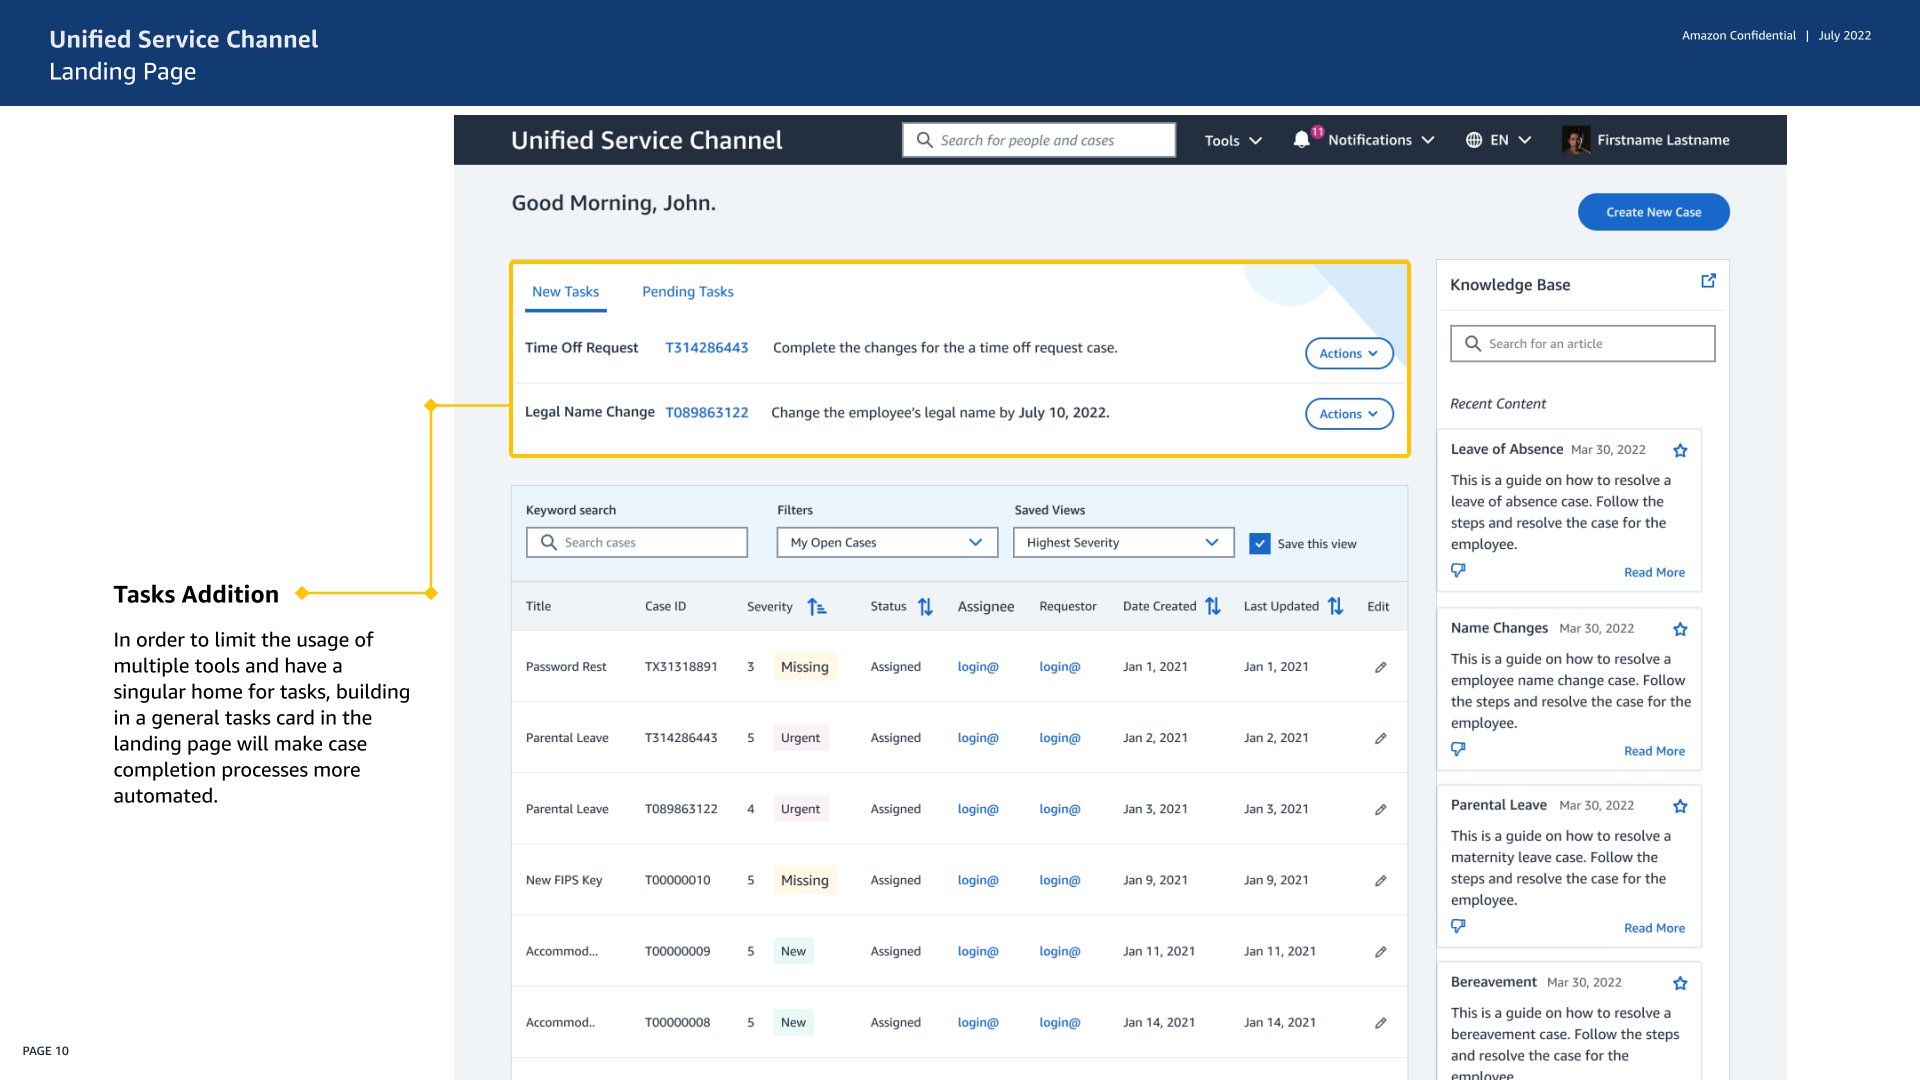
Task: Click the edit pencil for Password Rest case
Action: [x=1380, y=667]
